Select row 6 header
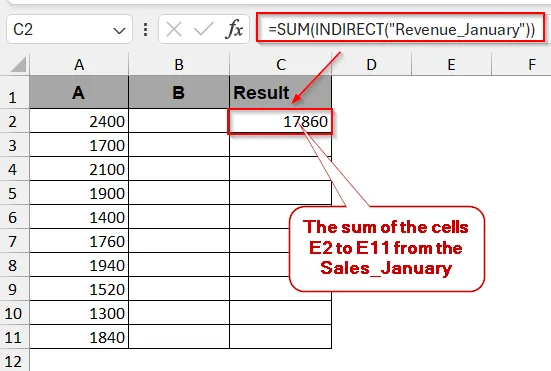Screen dimensions: 551x371 pos(15,216)
